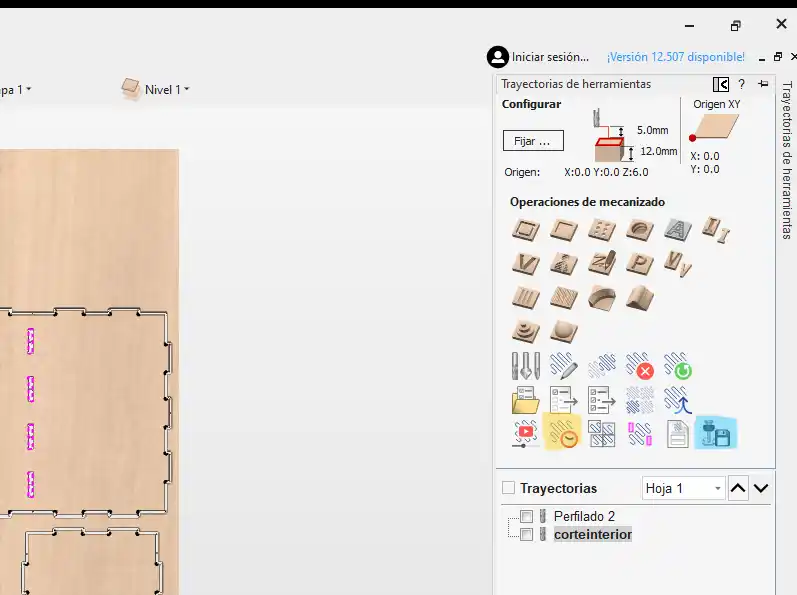Open the Nivel 1 dropdown

pyautogui.click(x=155, y=89)
